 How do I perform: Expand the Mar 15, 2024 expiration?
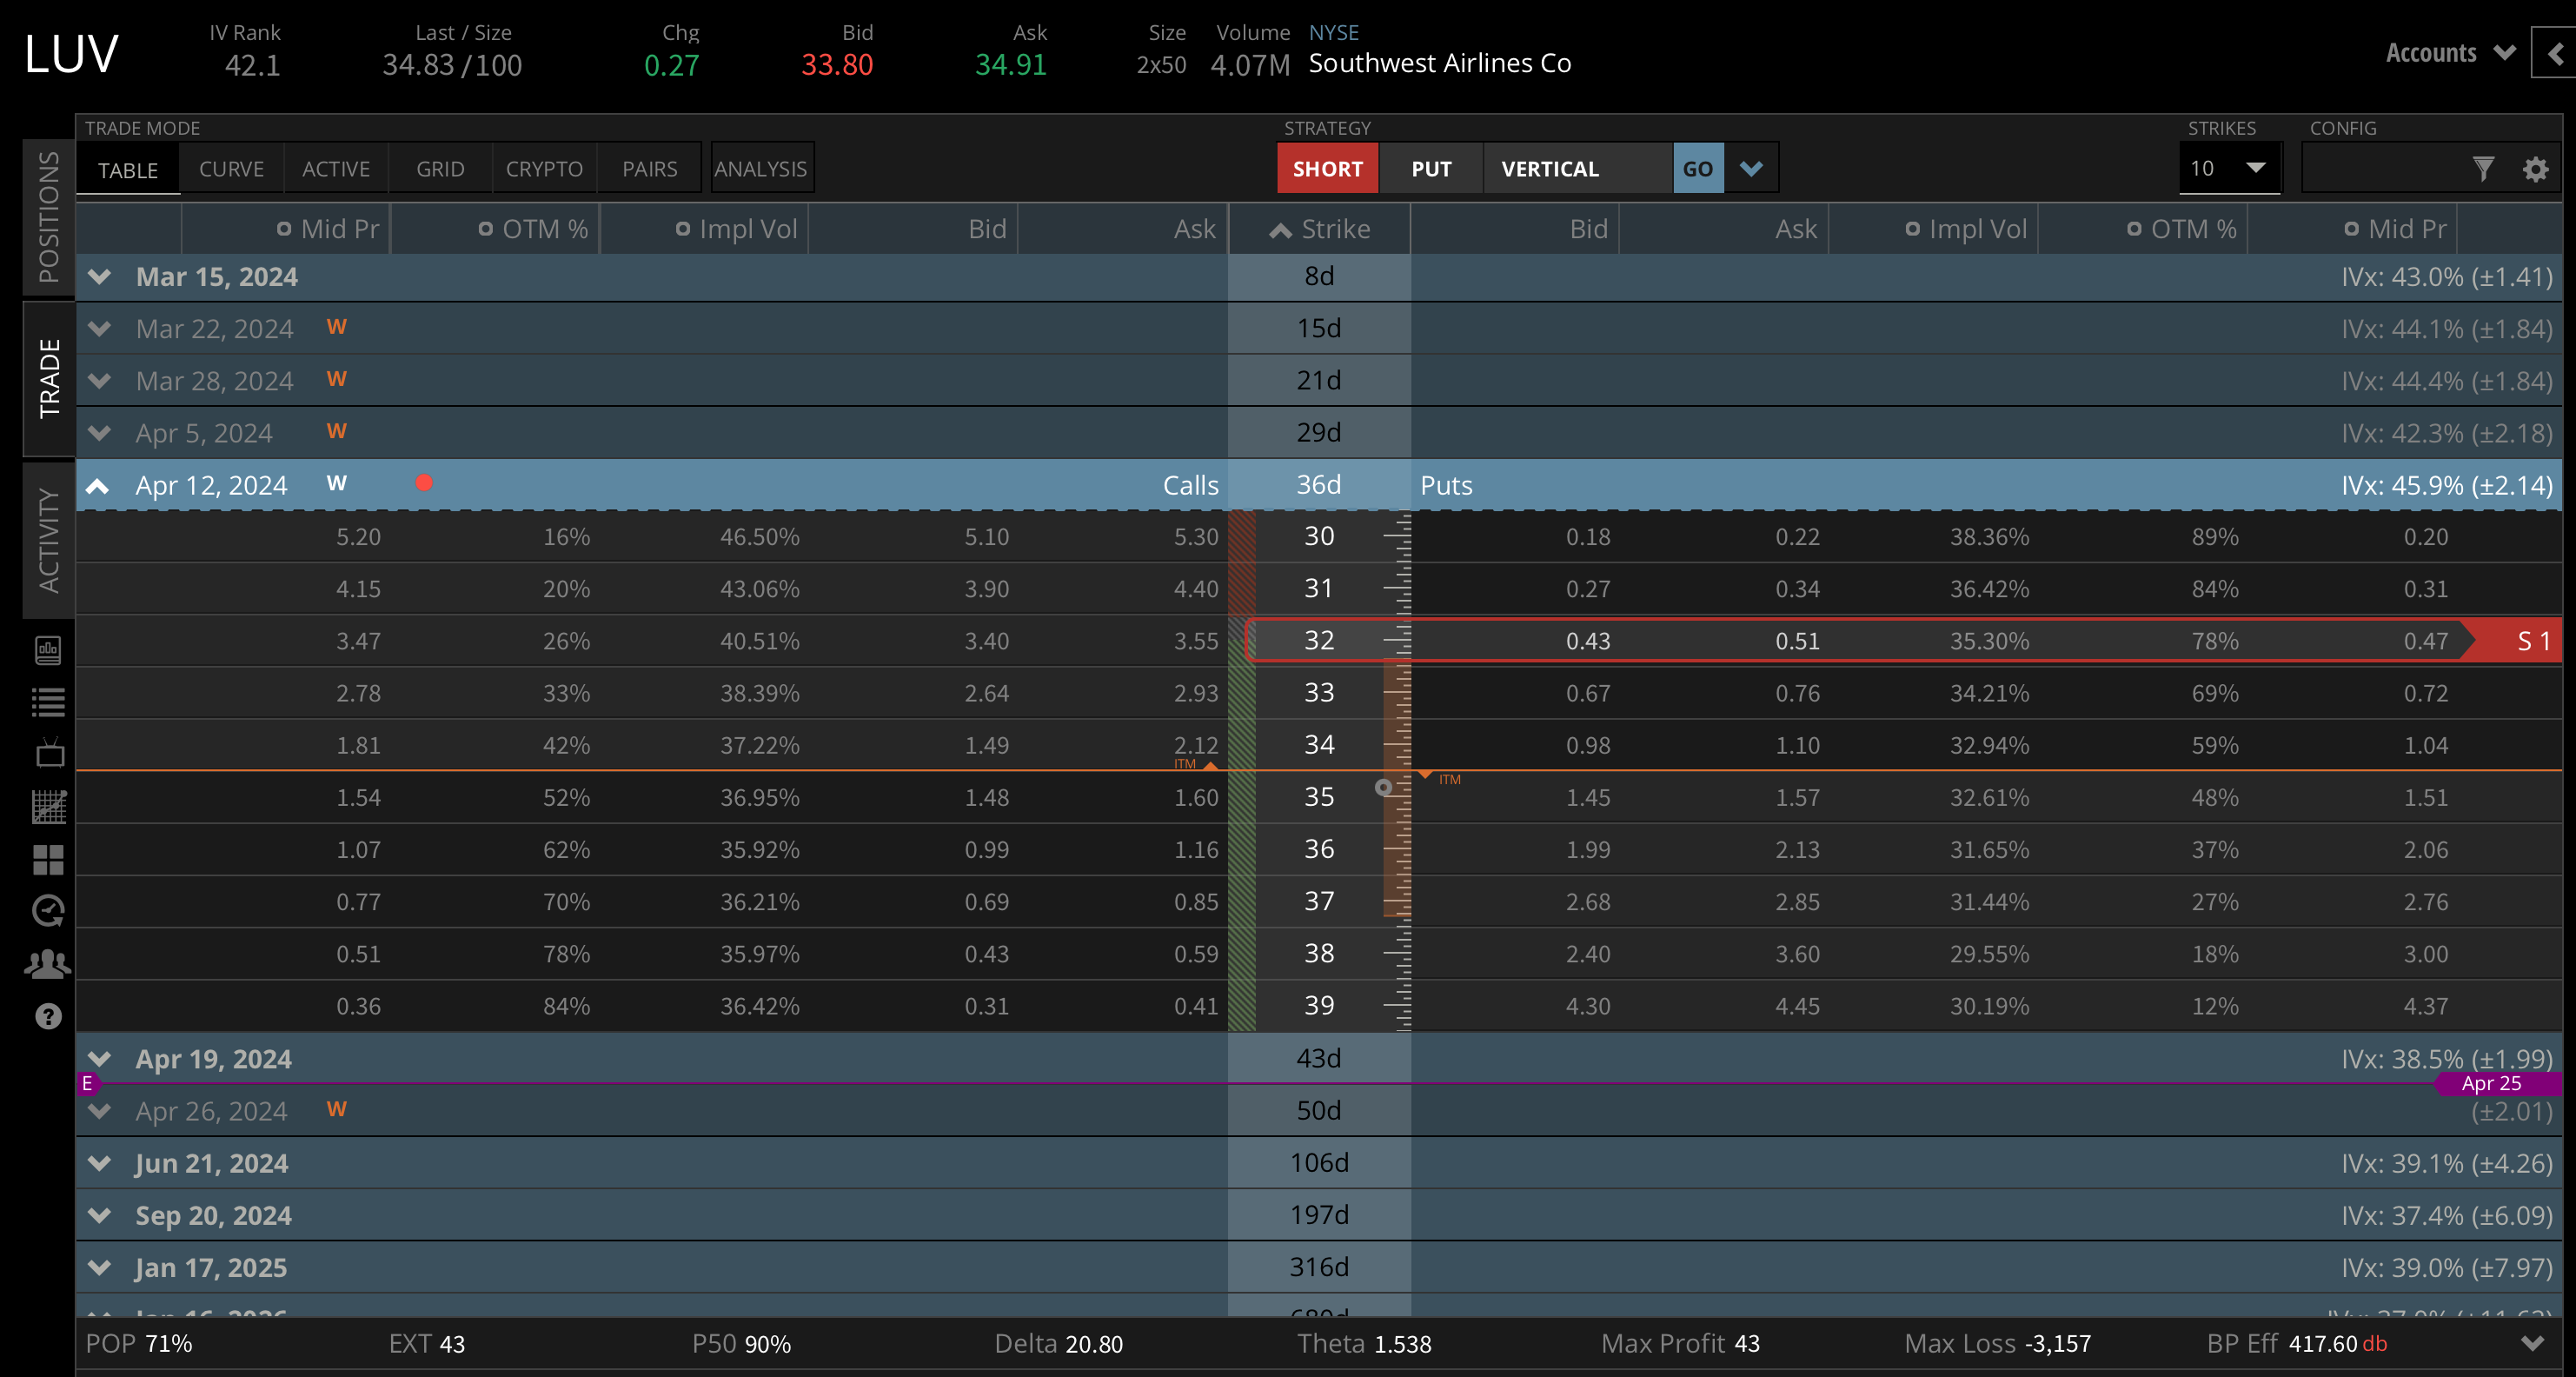pyautogui.click(x=99, y=277)
